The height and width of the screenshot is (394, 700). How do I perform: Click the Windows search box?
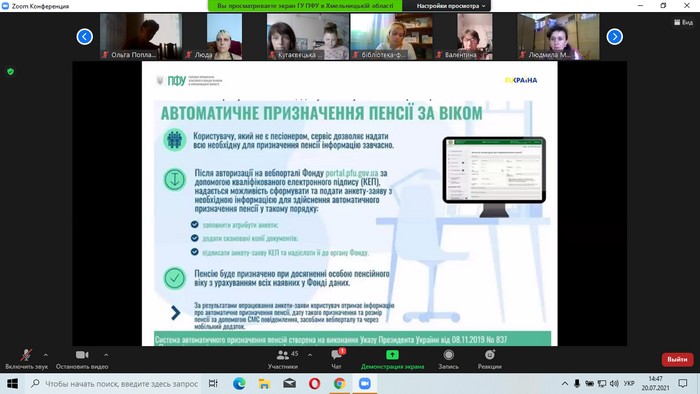point(114,383)
